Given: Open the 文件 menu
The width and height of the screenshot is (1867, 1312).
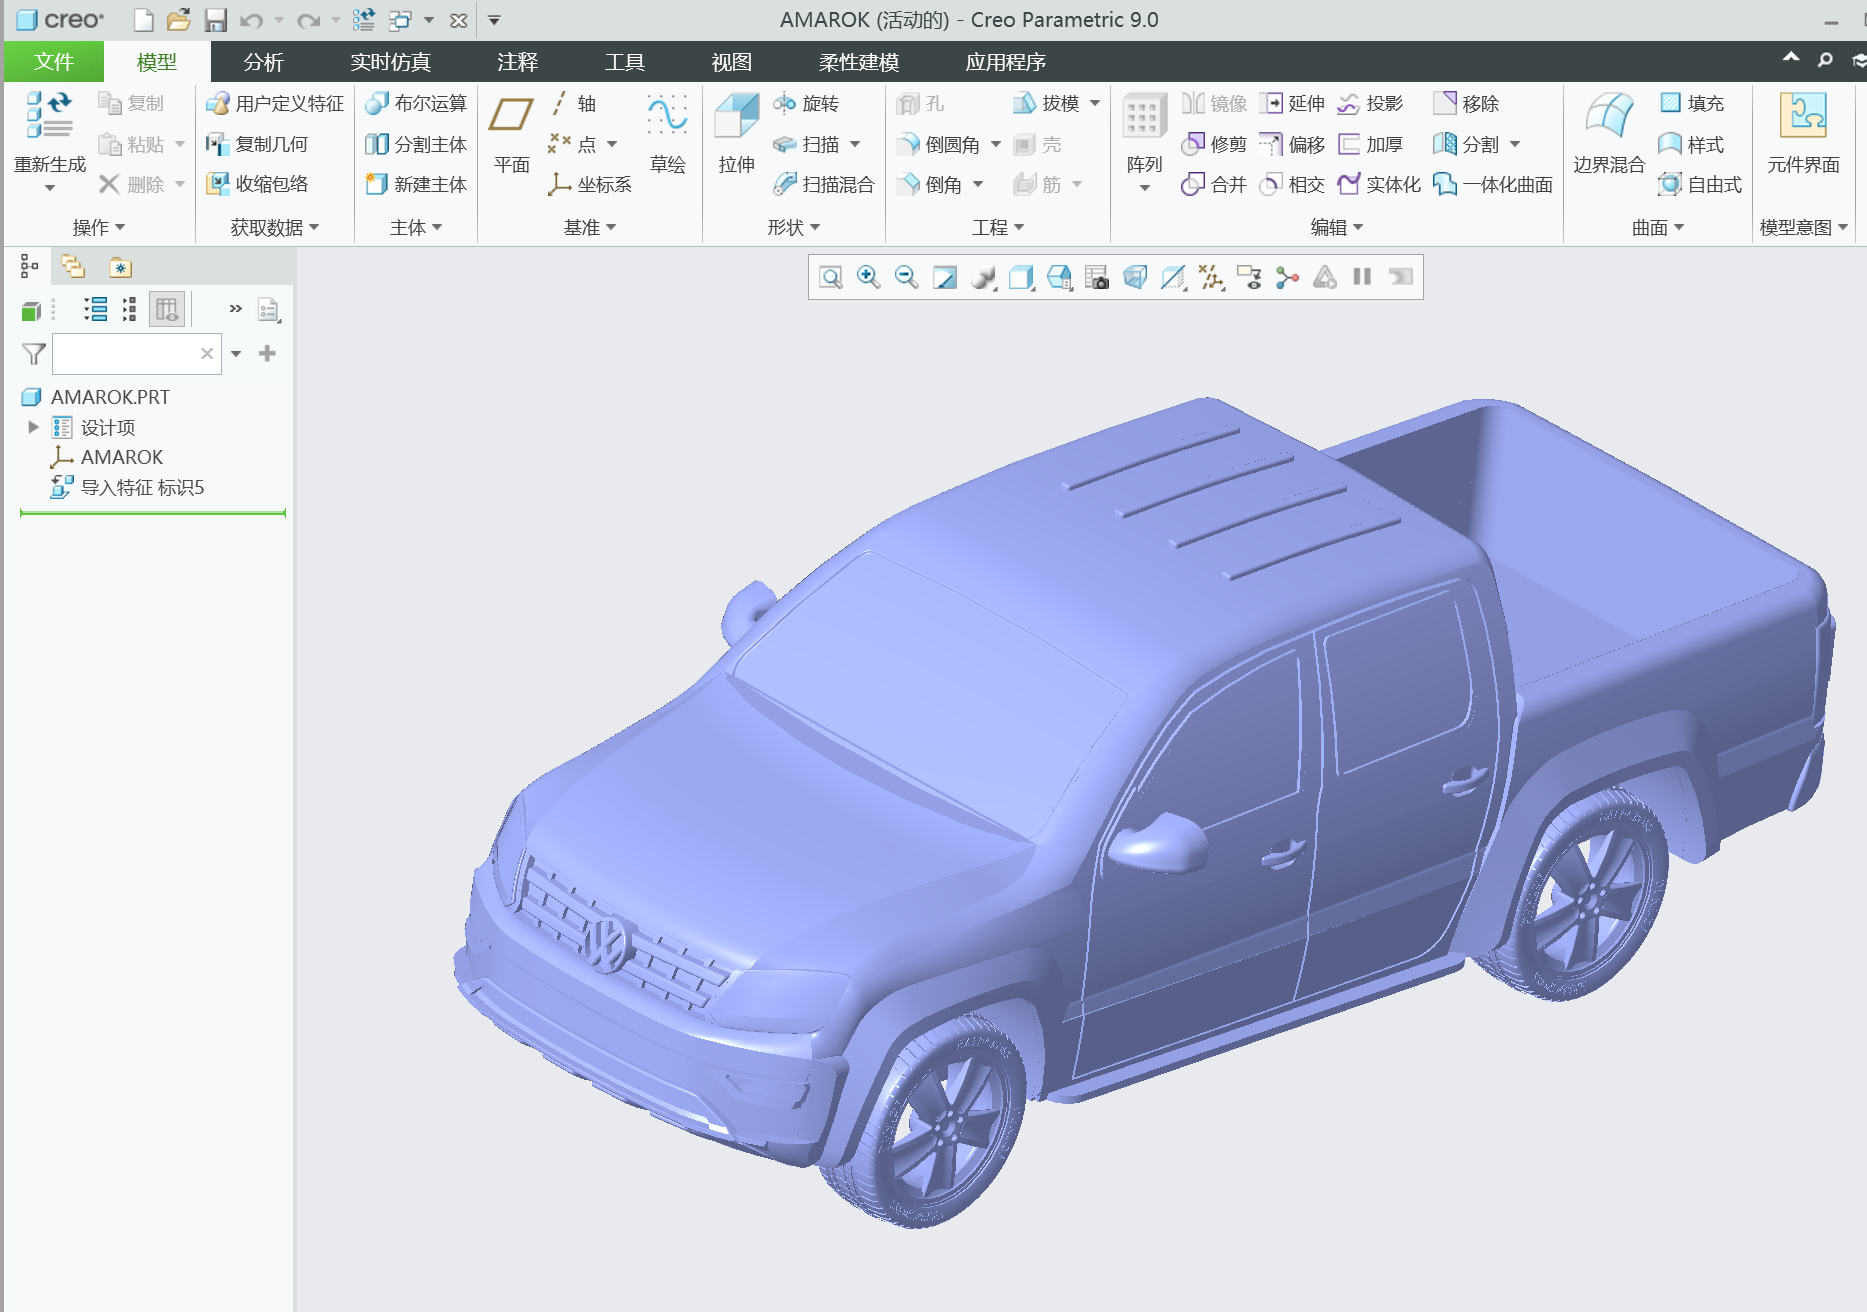Looking at the screenshot, I should coord(53,62).
